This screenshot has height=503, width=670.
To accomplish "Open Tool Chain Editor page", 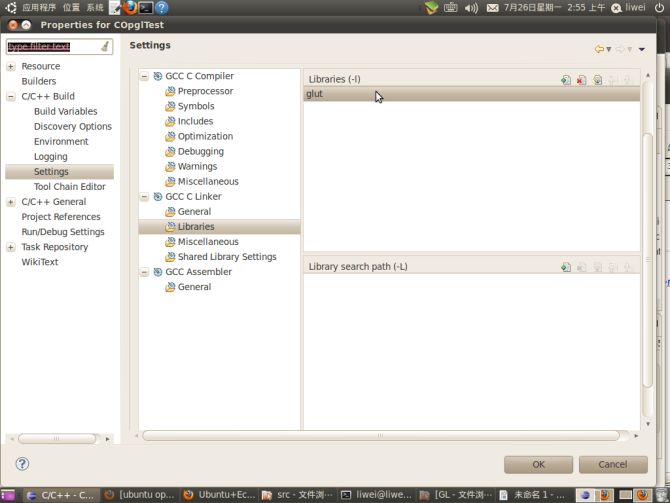I will 69,187.
